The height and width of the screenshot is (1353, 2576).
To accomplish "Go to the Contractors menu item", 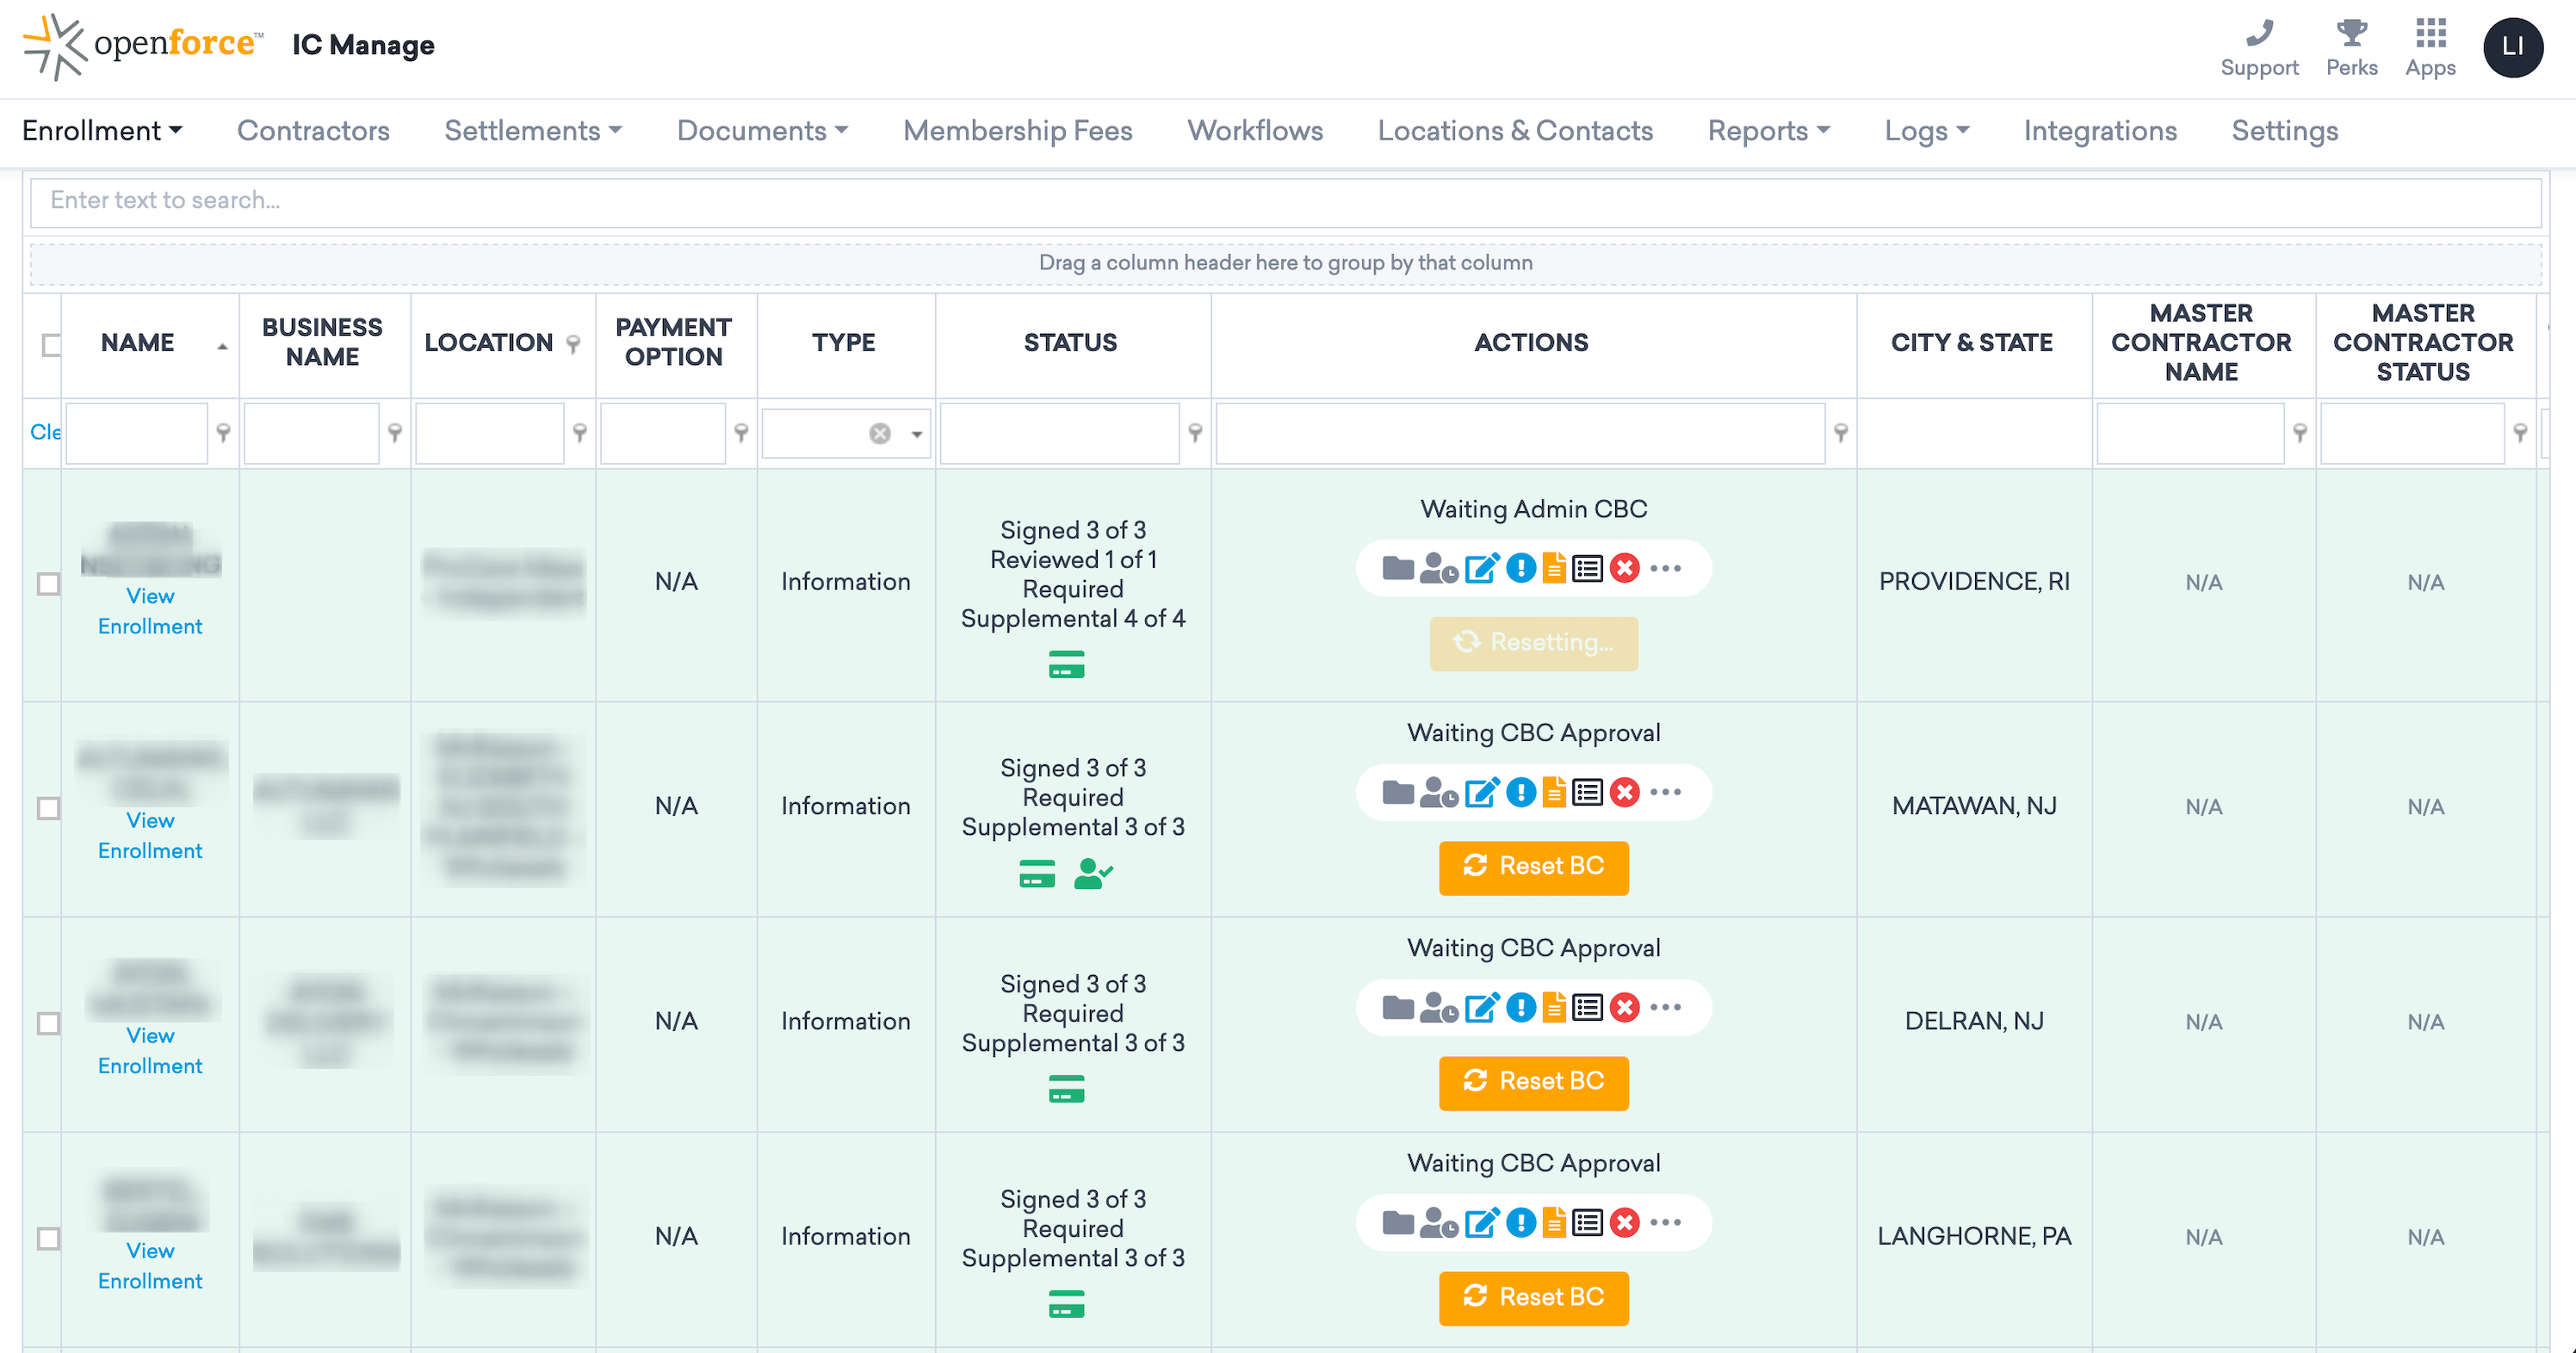I will (x=313, y=131).
